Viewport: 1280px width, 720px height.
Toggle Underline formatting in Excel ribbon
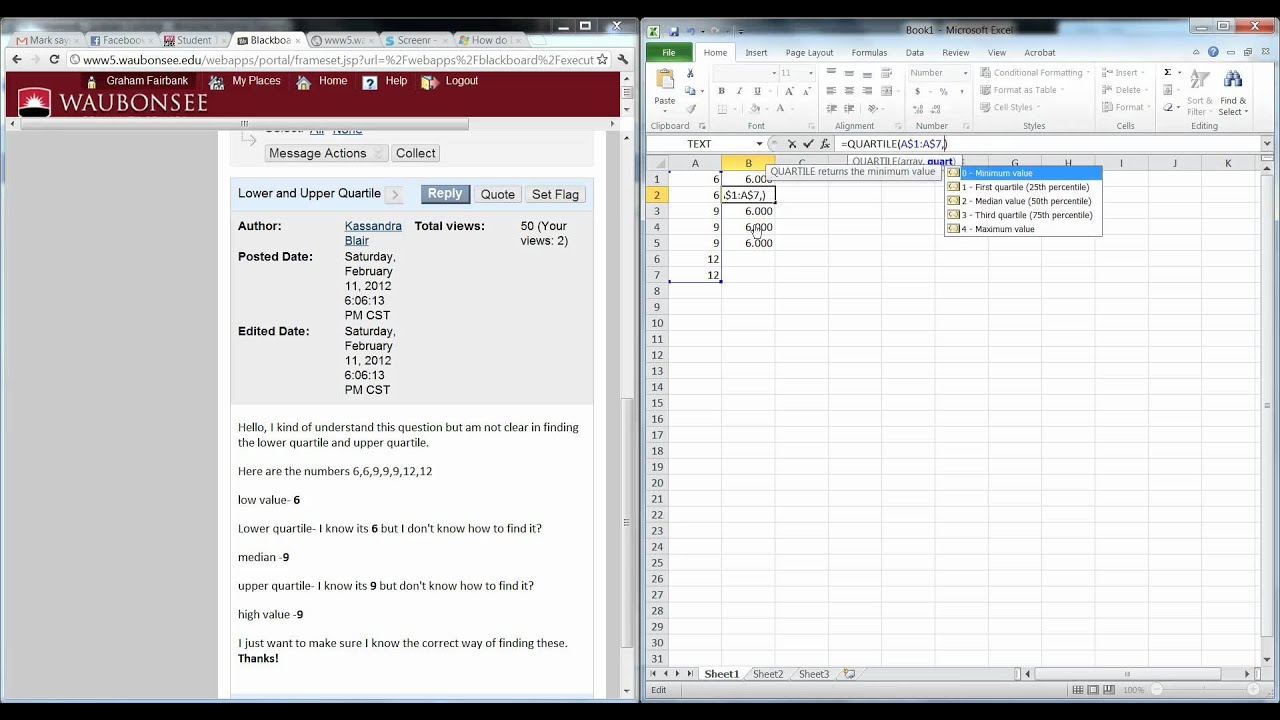[757, 91]
